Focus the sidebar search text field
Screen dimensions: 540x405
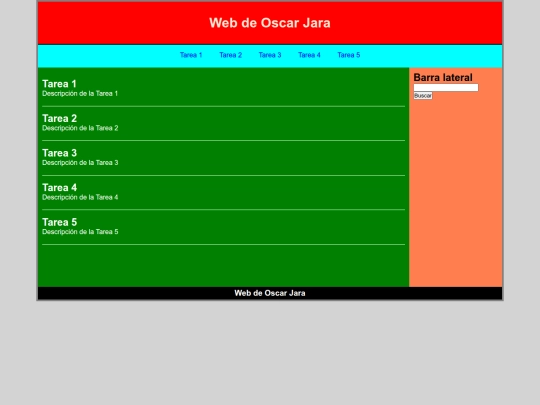[x=446, y=87]
